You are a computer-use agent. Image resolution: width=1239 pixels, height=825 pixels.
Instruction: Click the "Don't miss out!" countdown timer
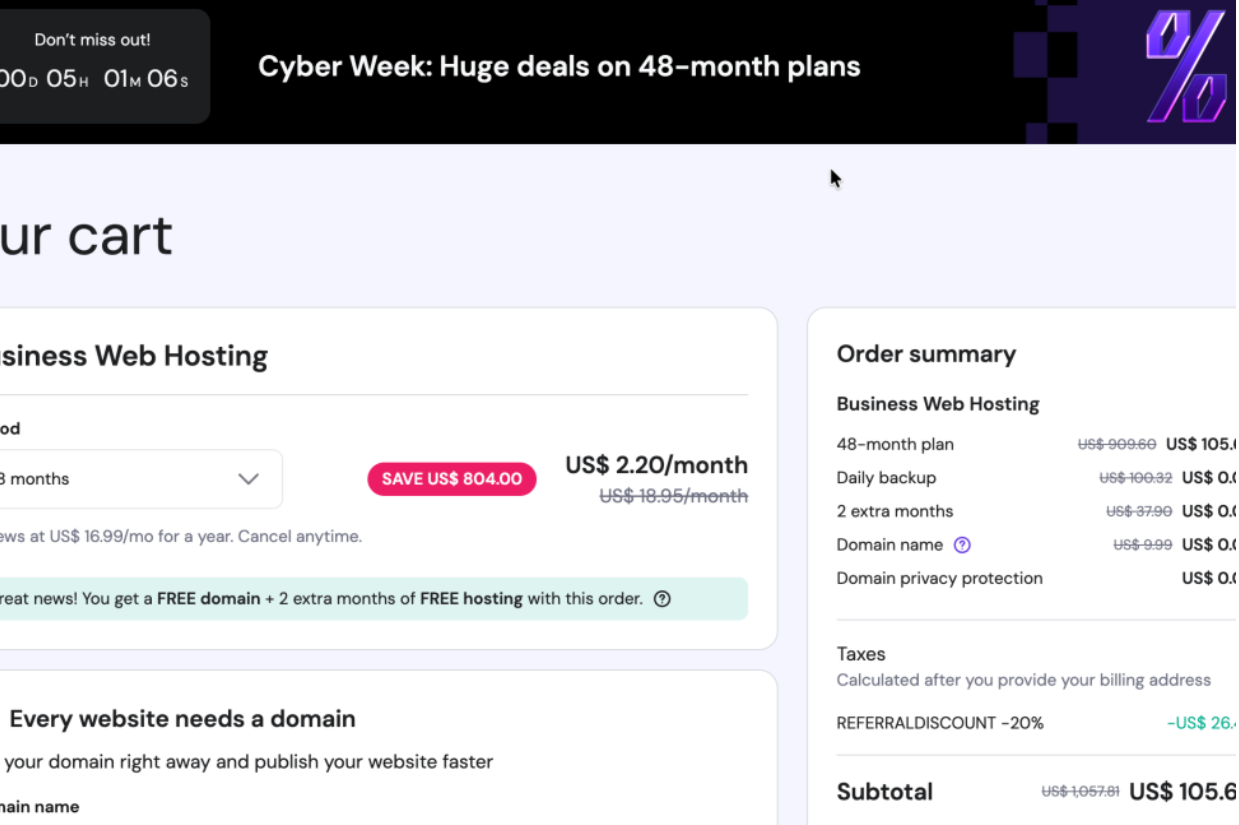pyautogui.click(x=93, y=66)
